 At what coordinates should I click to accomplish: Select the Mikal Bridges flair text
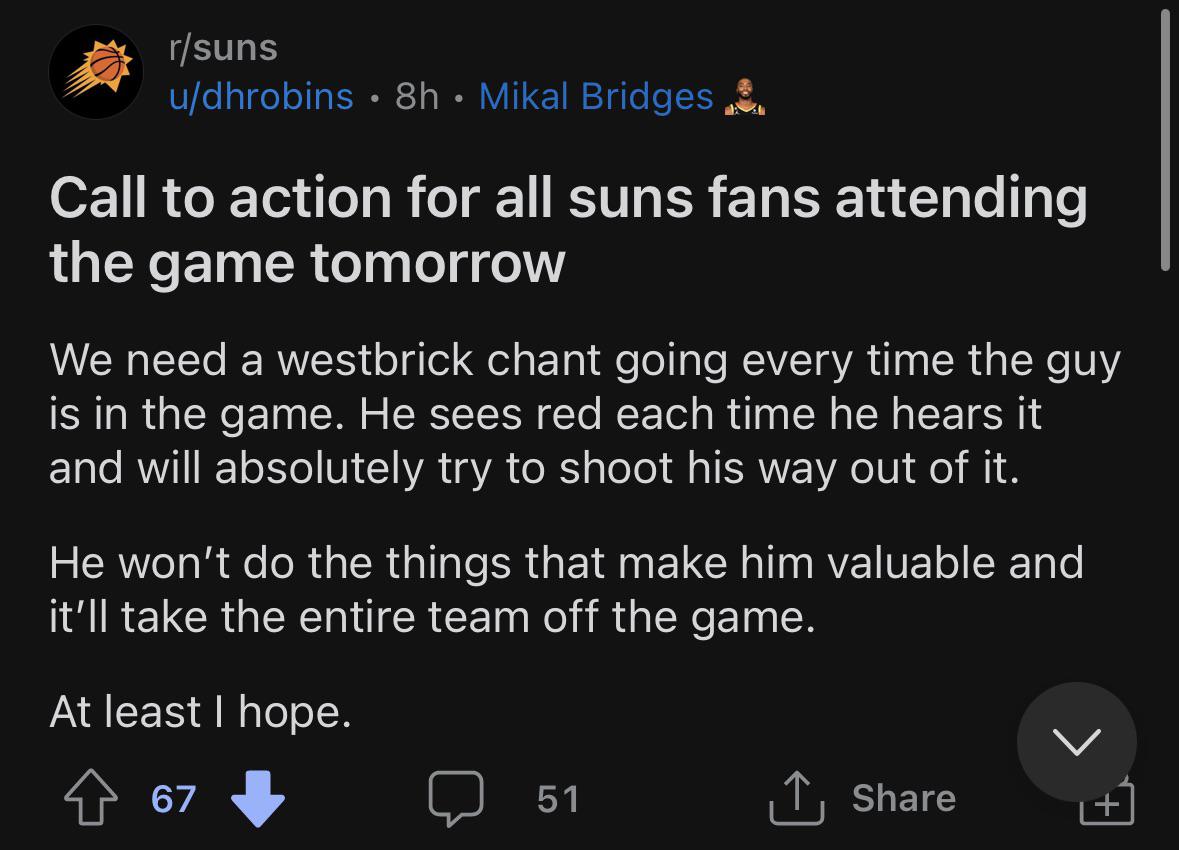click(596, 96)
